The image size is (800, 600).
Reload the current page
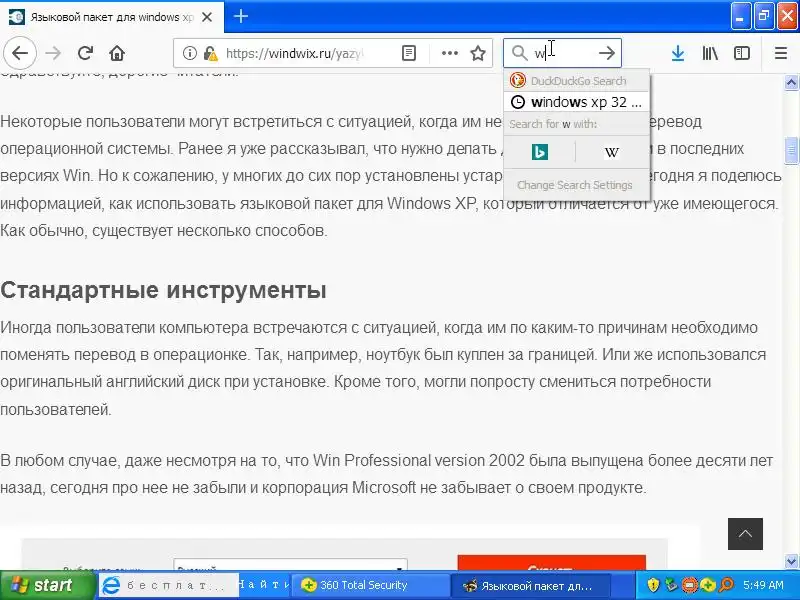pos(85,53)
